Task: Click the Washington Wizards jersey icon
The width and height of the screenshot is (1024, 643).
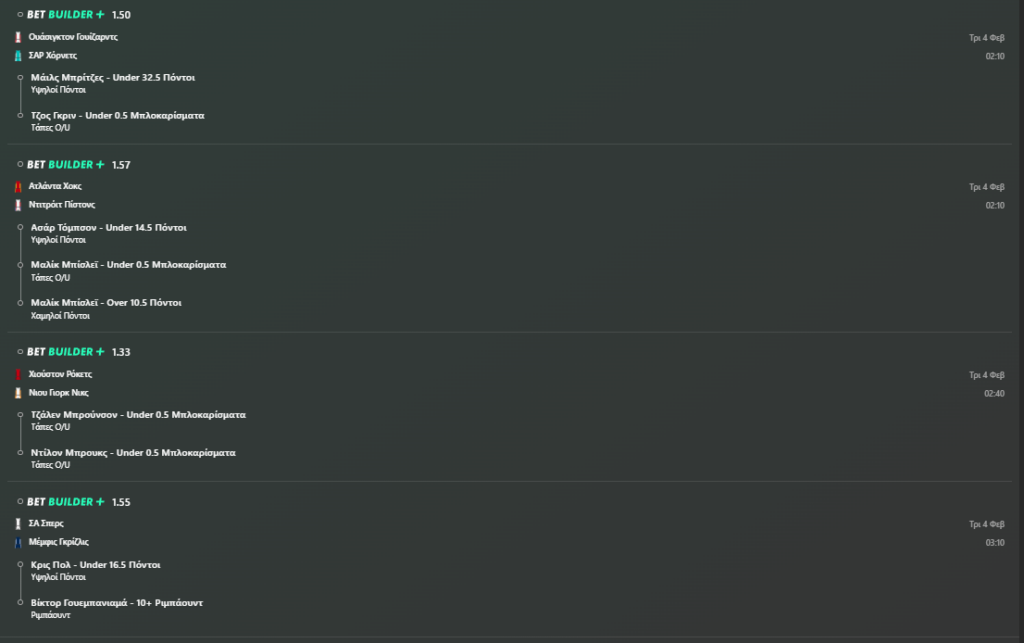Action: click(18, 37)
